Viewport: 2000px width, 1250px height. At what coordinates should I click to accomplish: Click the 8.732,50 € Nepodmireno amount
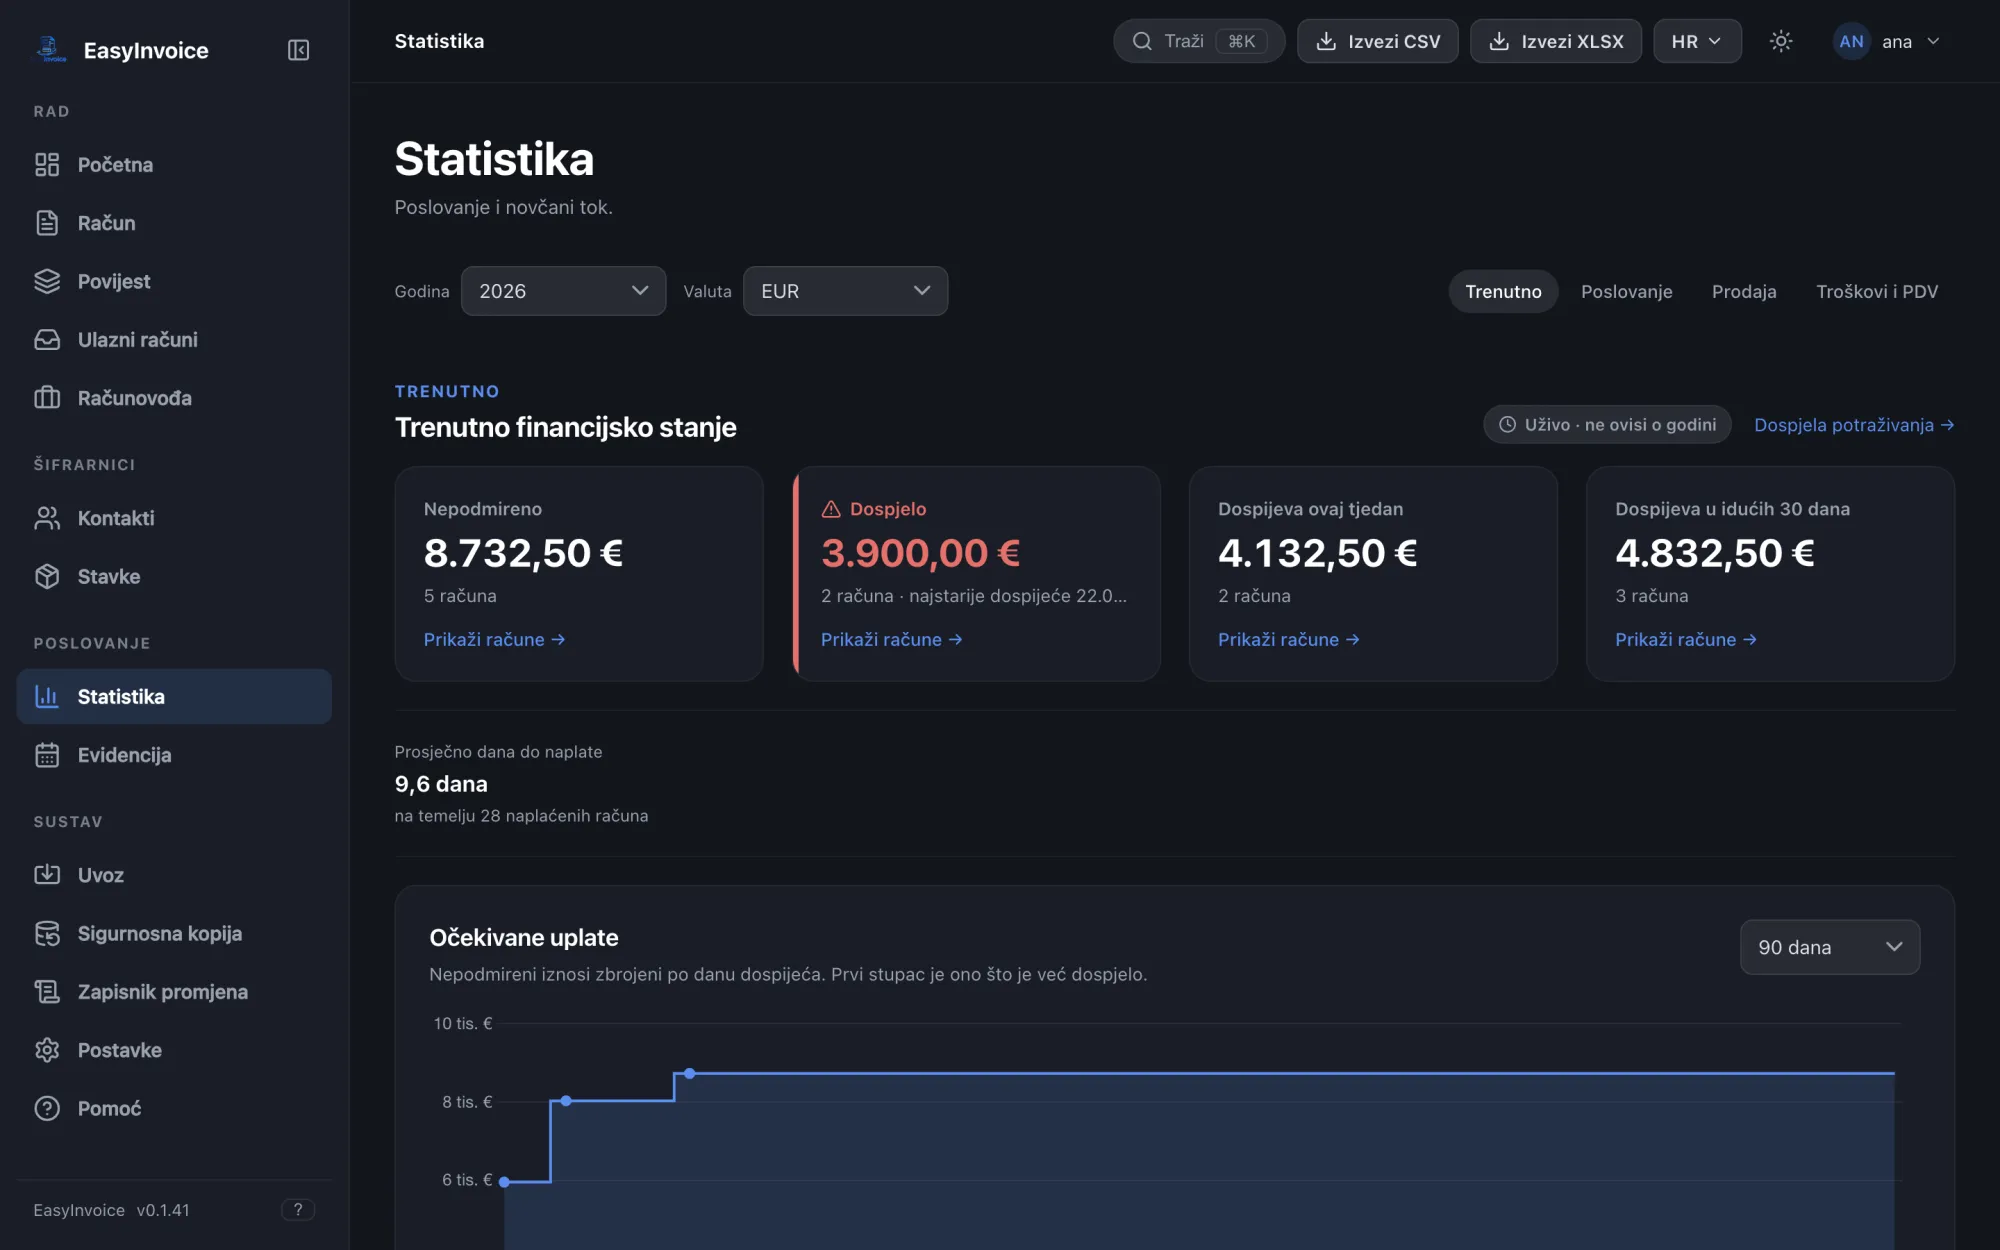[523, 553]
